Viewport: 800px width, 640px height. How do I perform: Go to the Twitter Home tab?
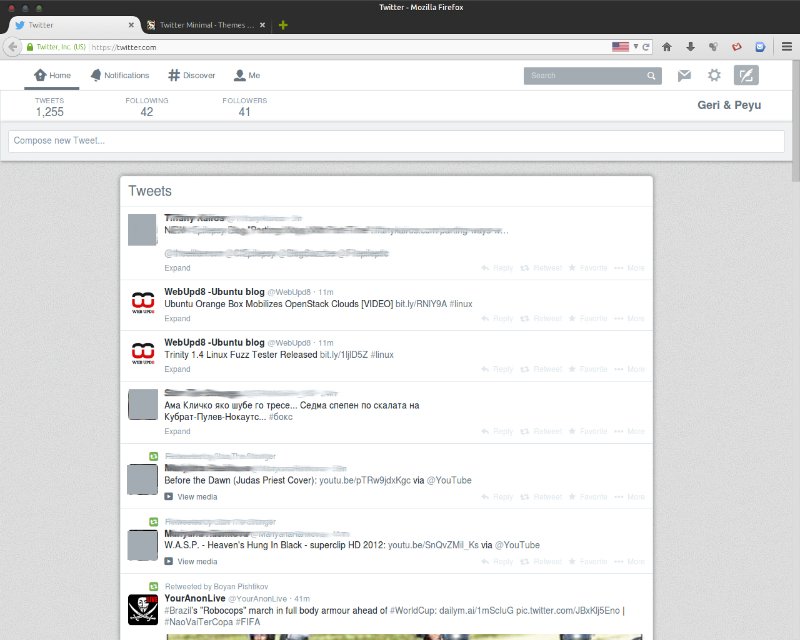point(52,75)
